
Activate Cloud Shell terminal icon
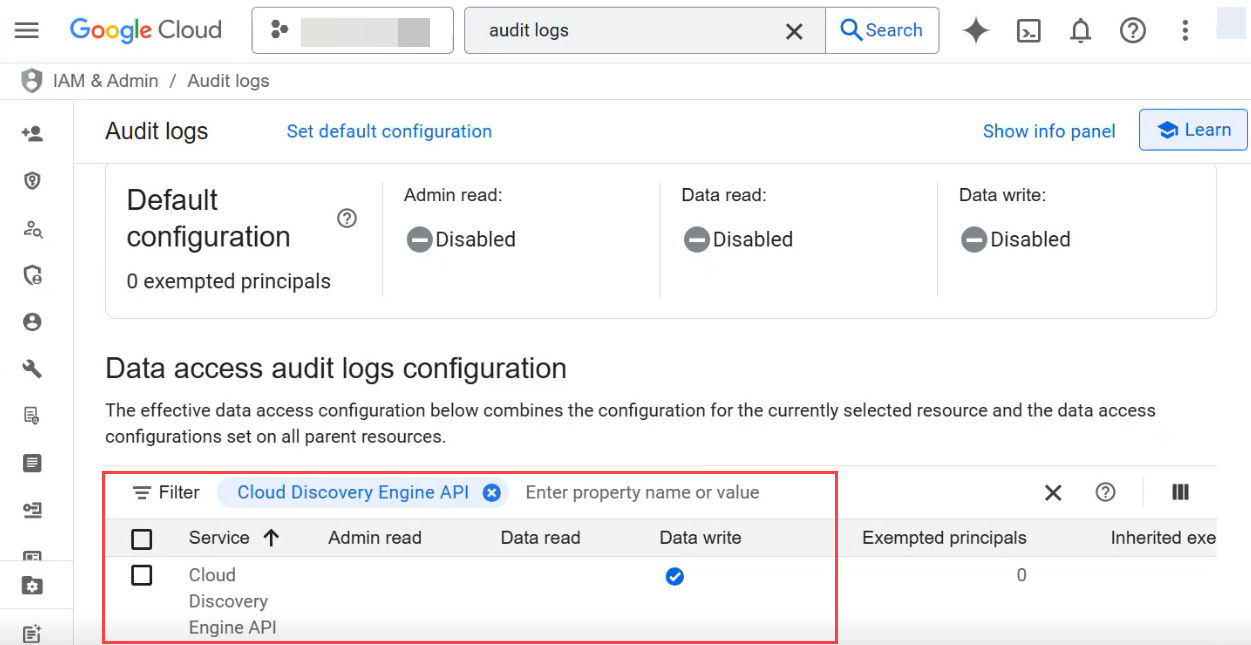pyautogui.click(x=1028, y=31)
